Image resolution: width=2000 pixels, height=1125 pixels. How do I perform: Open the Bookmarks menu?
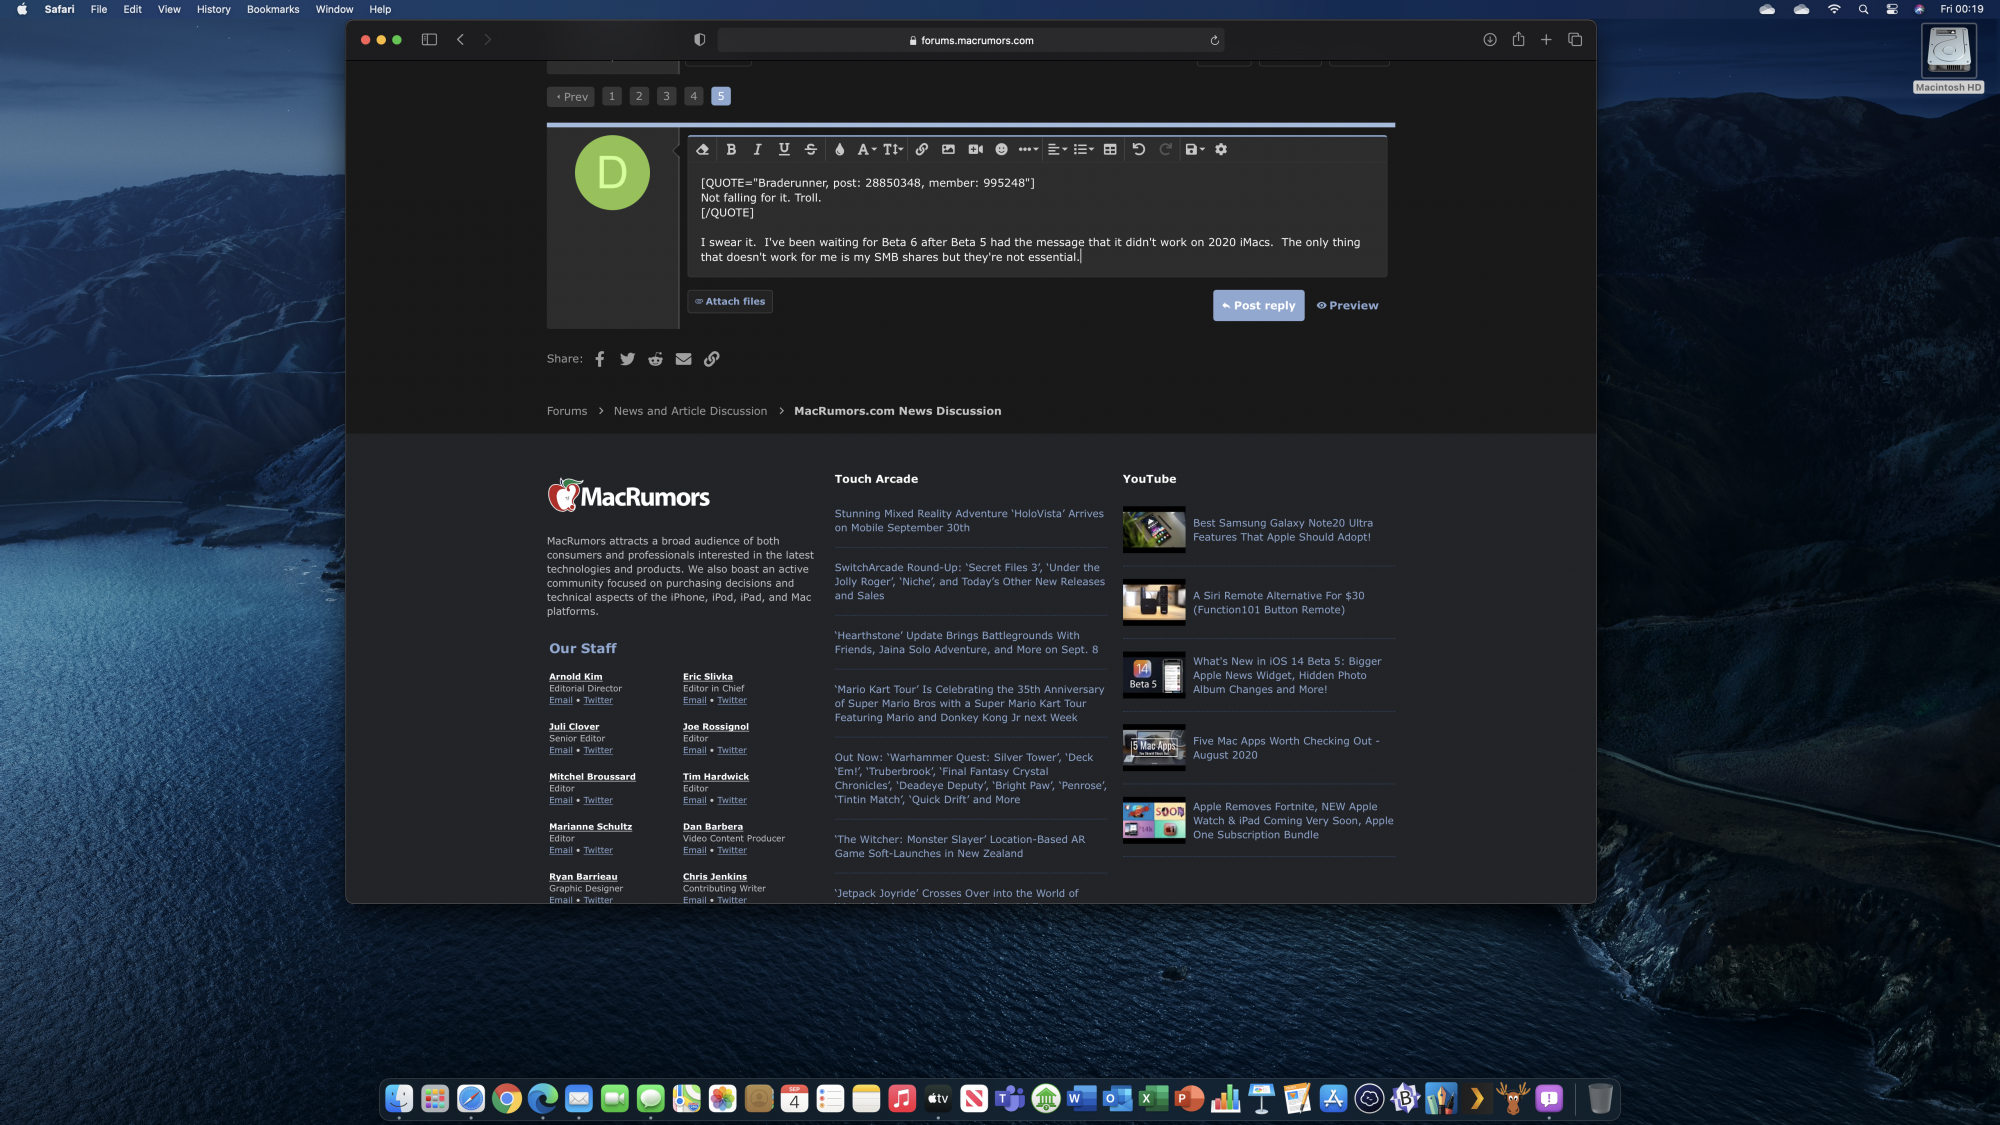[x=273, y=9]
